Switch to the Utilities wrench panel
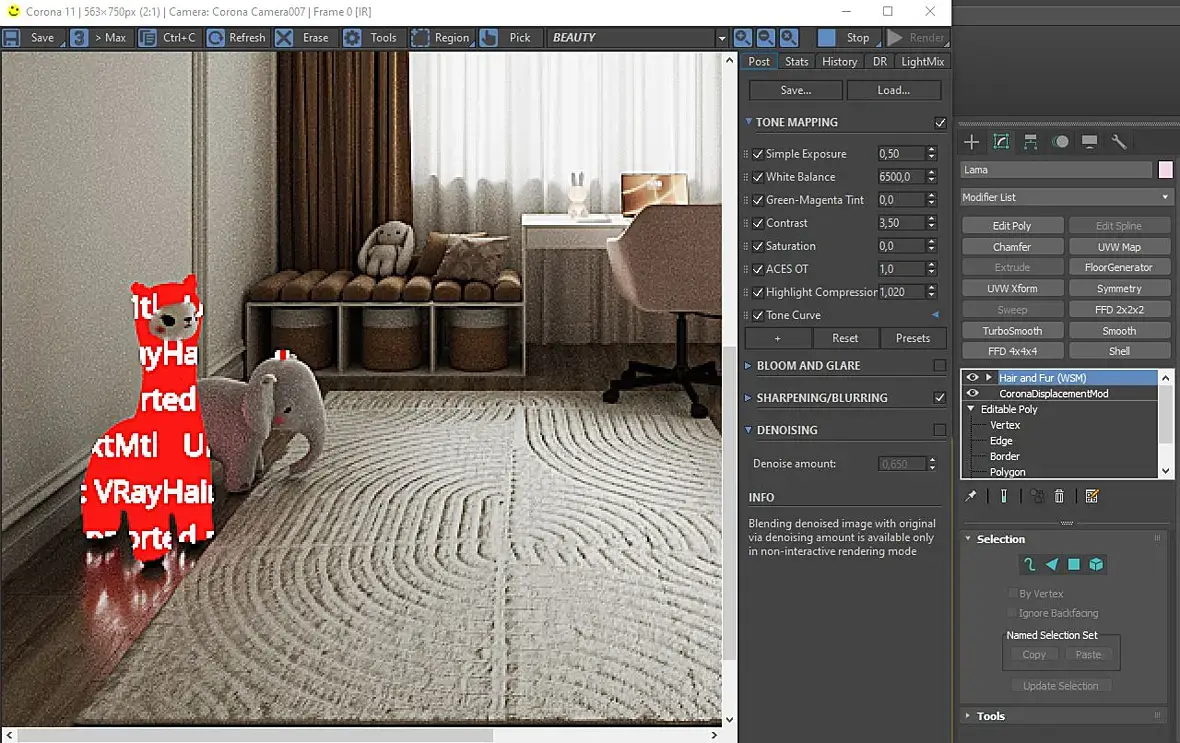 [x=1119, y=142]
